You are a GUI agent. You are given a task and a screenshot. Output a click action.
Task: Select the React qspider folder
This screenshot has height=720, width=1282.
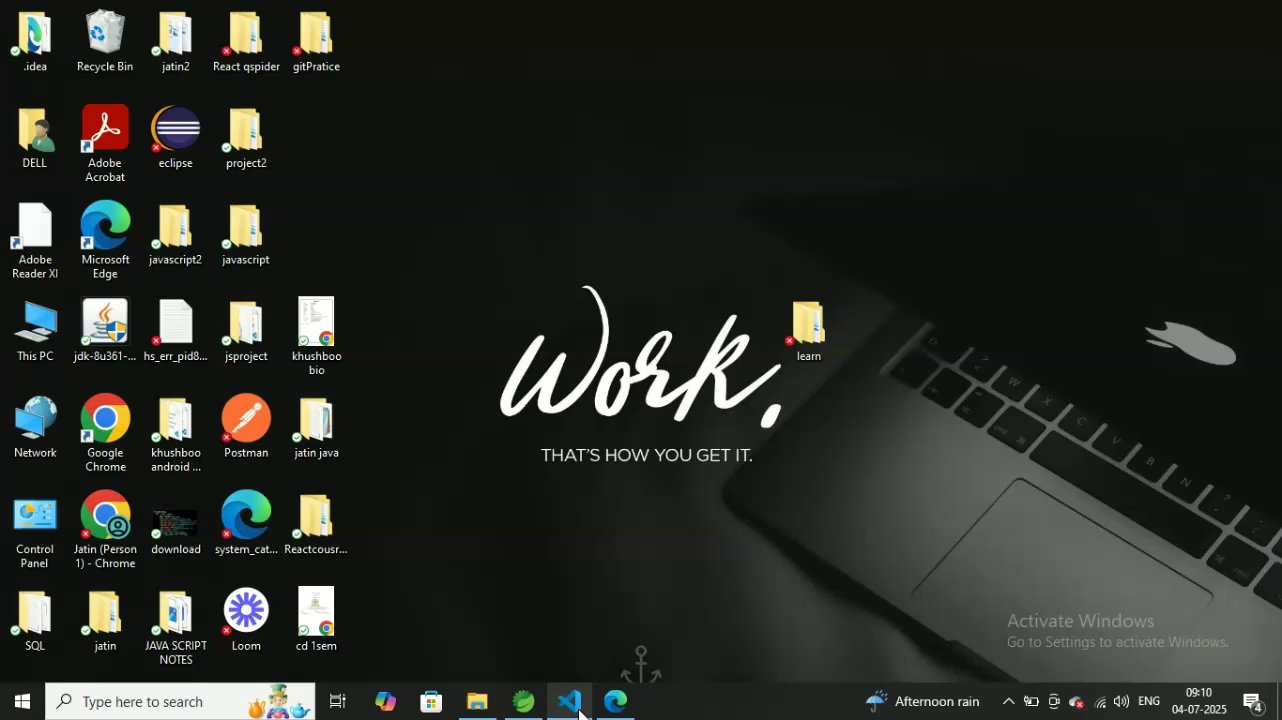(246, 42)
